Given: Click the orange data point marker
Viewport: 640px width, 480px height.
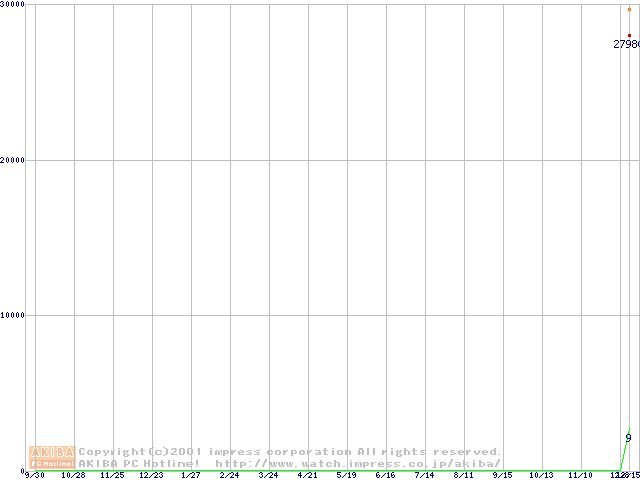Looking at the screenshot, I should (629, 10).
